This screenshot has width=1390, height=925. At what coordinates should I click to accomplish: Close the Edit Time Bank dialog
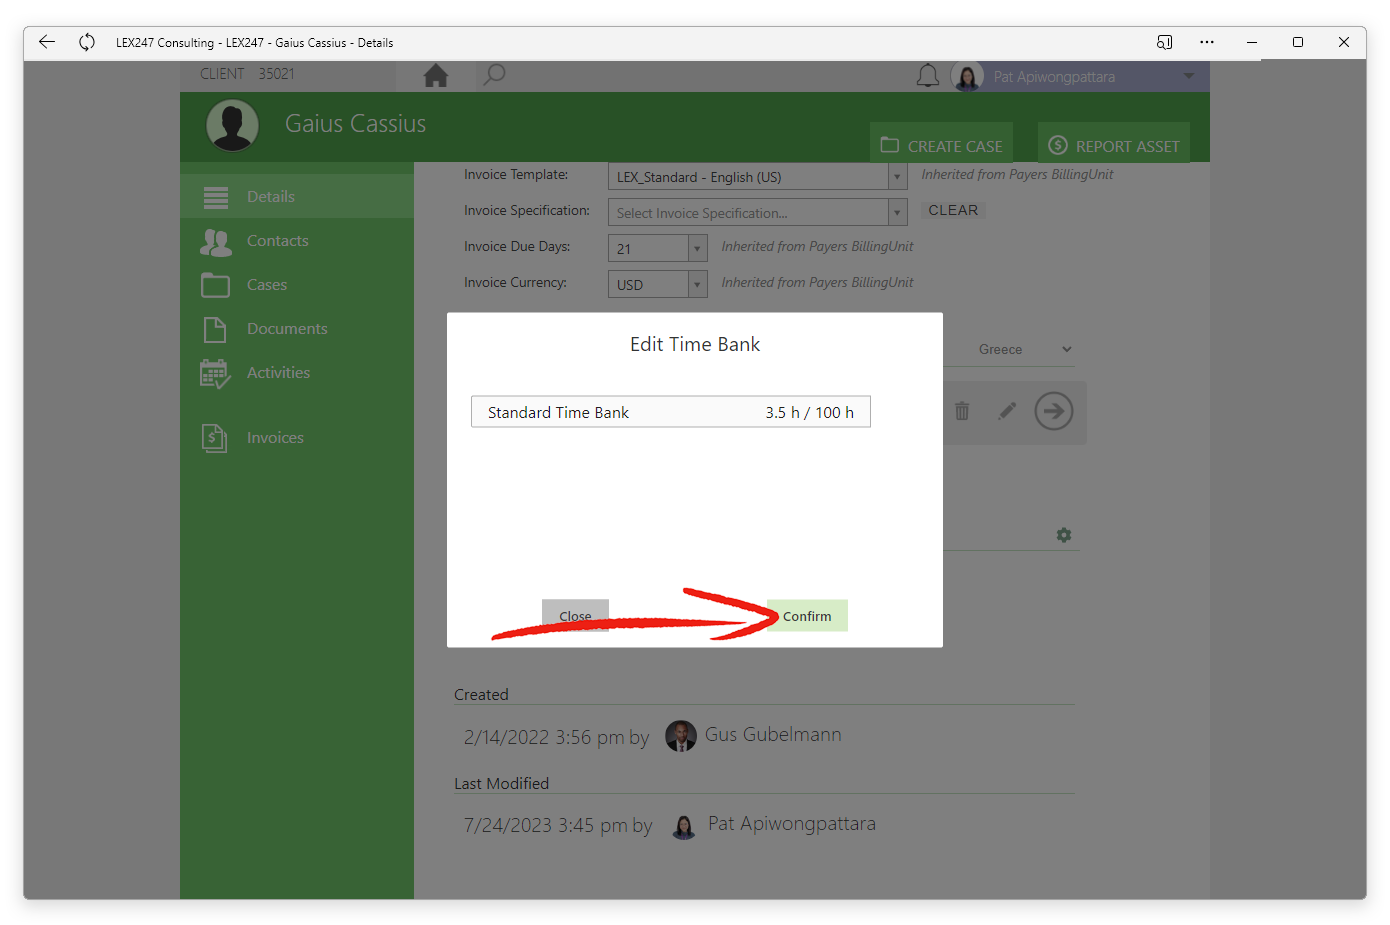pyautogui.click(x=575, y=616)
